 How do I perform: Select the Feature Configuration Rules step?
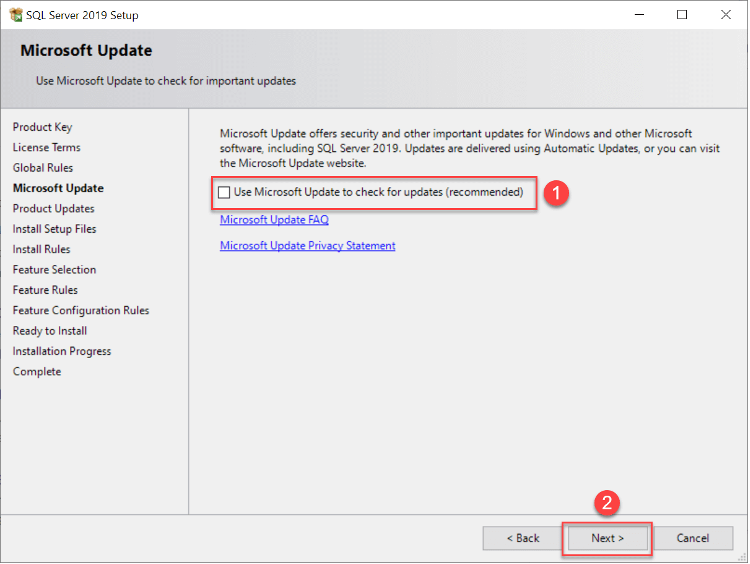81,310
